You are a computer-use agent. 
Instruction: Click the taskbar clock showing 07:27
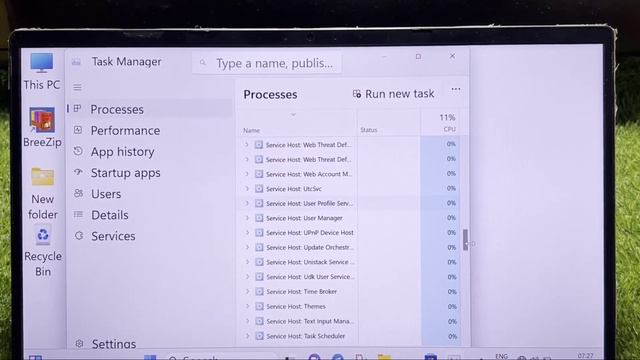(585, 356)
